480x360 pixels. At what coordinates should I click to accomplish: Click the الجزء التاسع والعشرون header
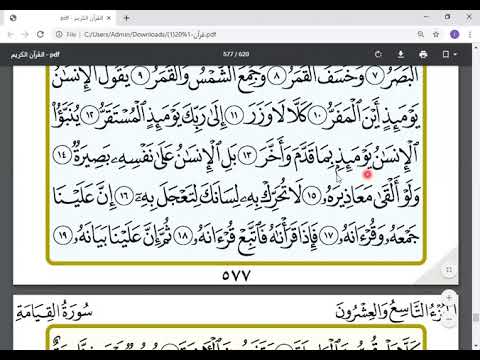point(397,312)
